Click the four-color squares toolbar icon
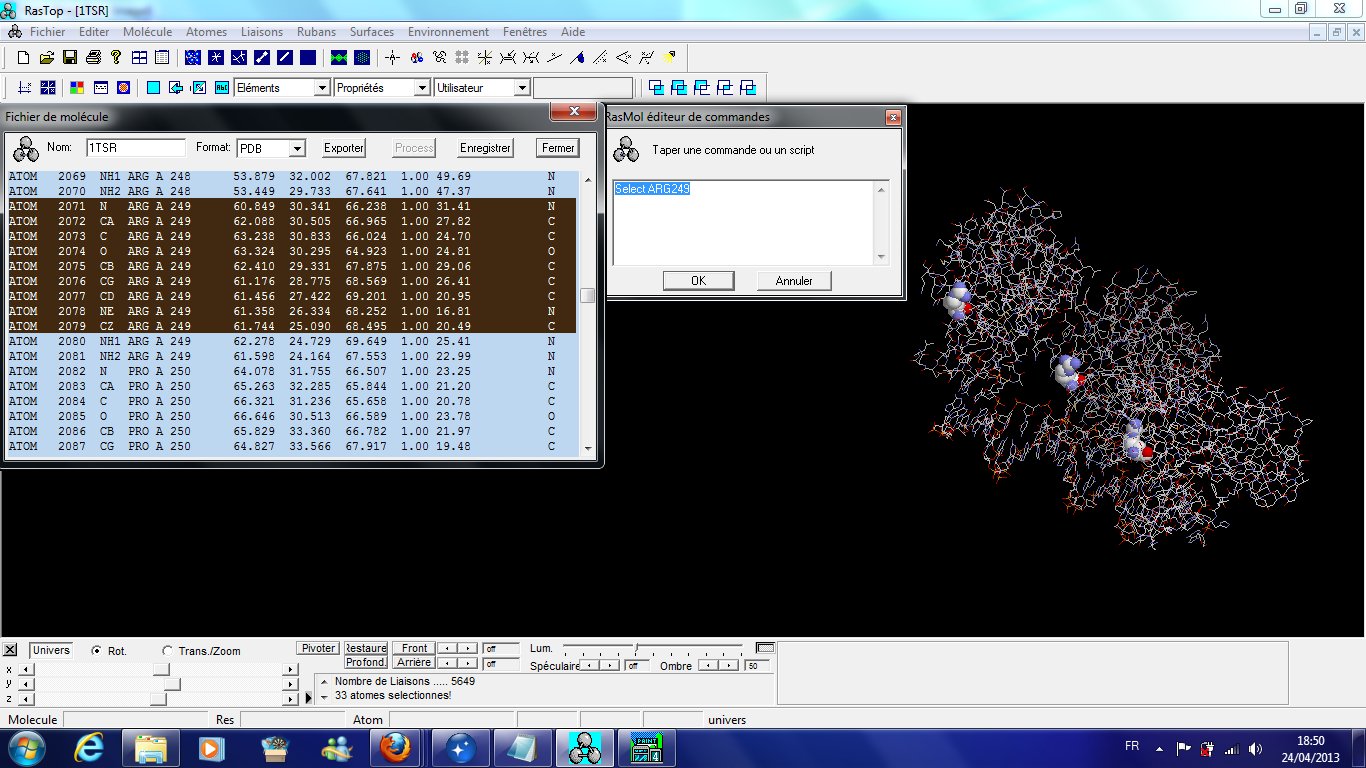 77,88
